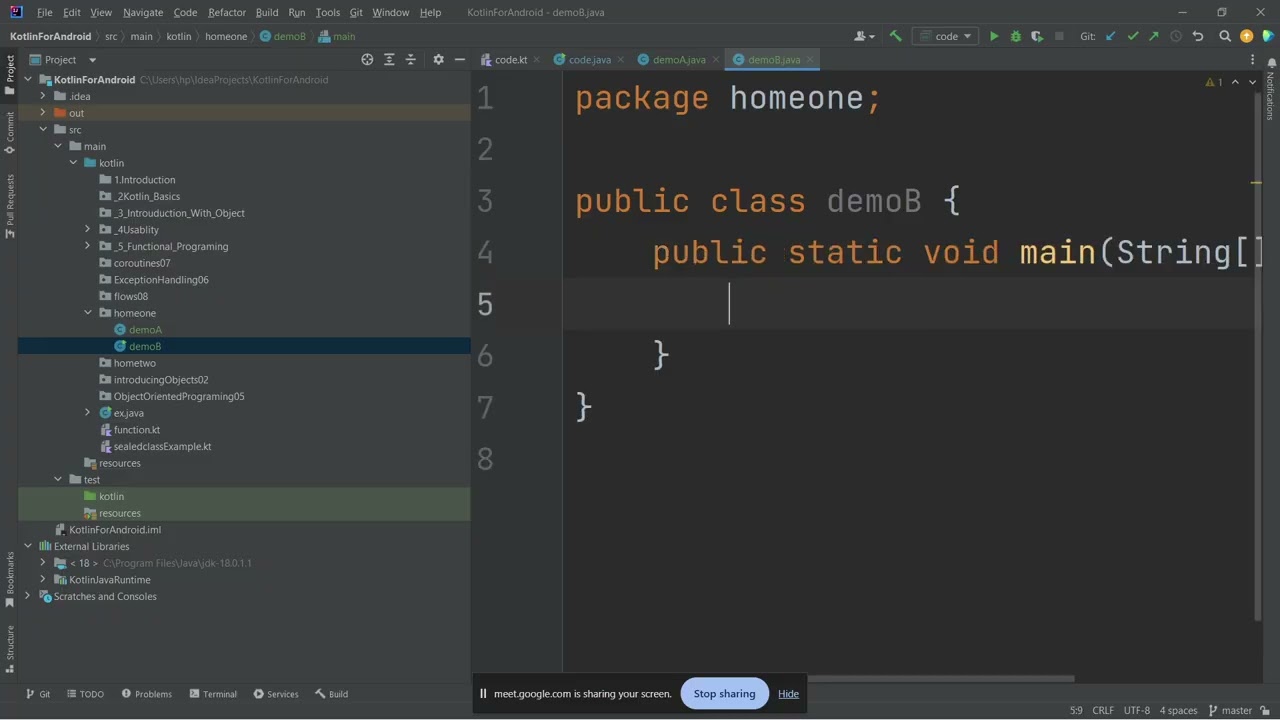Expand the out folder
1280x720 pixels.
(x=43, y=113)
